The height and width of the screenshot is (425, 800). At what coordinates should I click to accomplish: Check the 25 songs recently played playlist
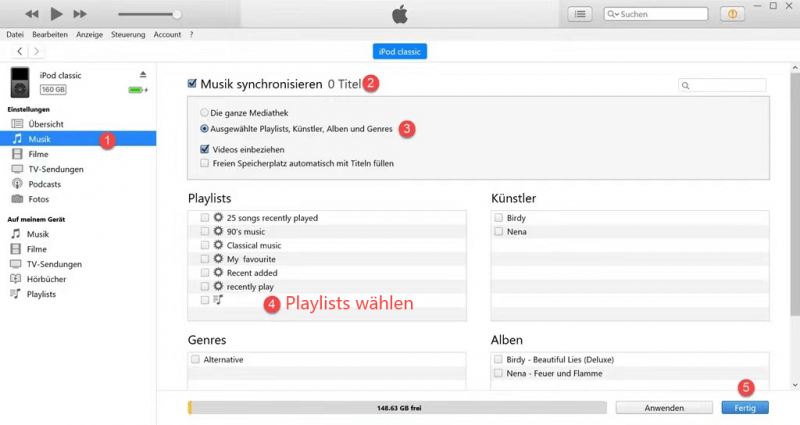205,218
